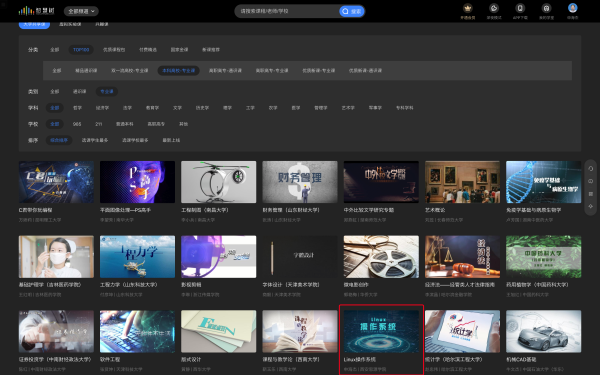This screenshot has height=375, width=600.
Task: Select TOP100 in the 分类 row
Action: pyautogui.click(x=81, y=50)
